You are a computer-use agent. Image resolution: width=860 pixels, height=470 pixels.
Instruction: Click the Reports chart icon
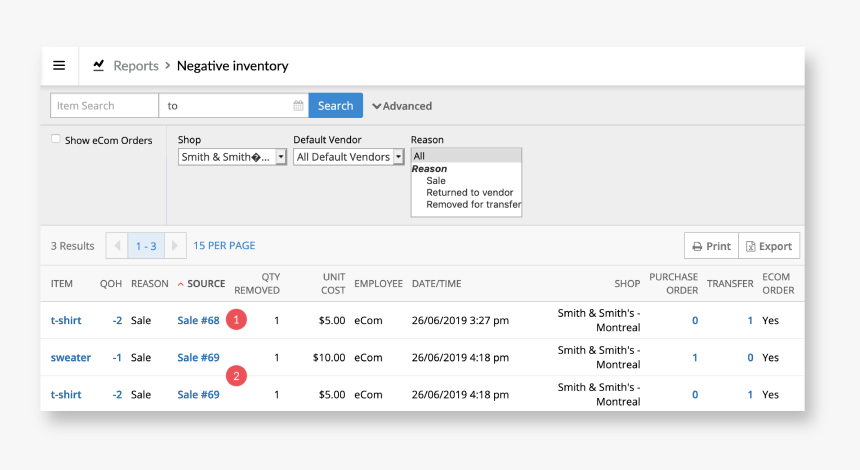click(99, 66)
